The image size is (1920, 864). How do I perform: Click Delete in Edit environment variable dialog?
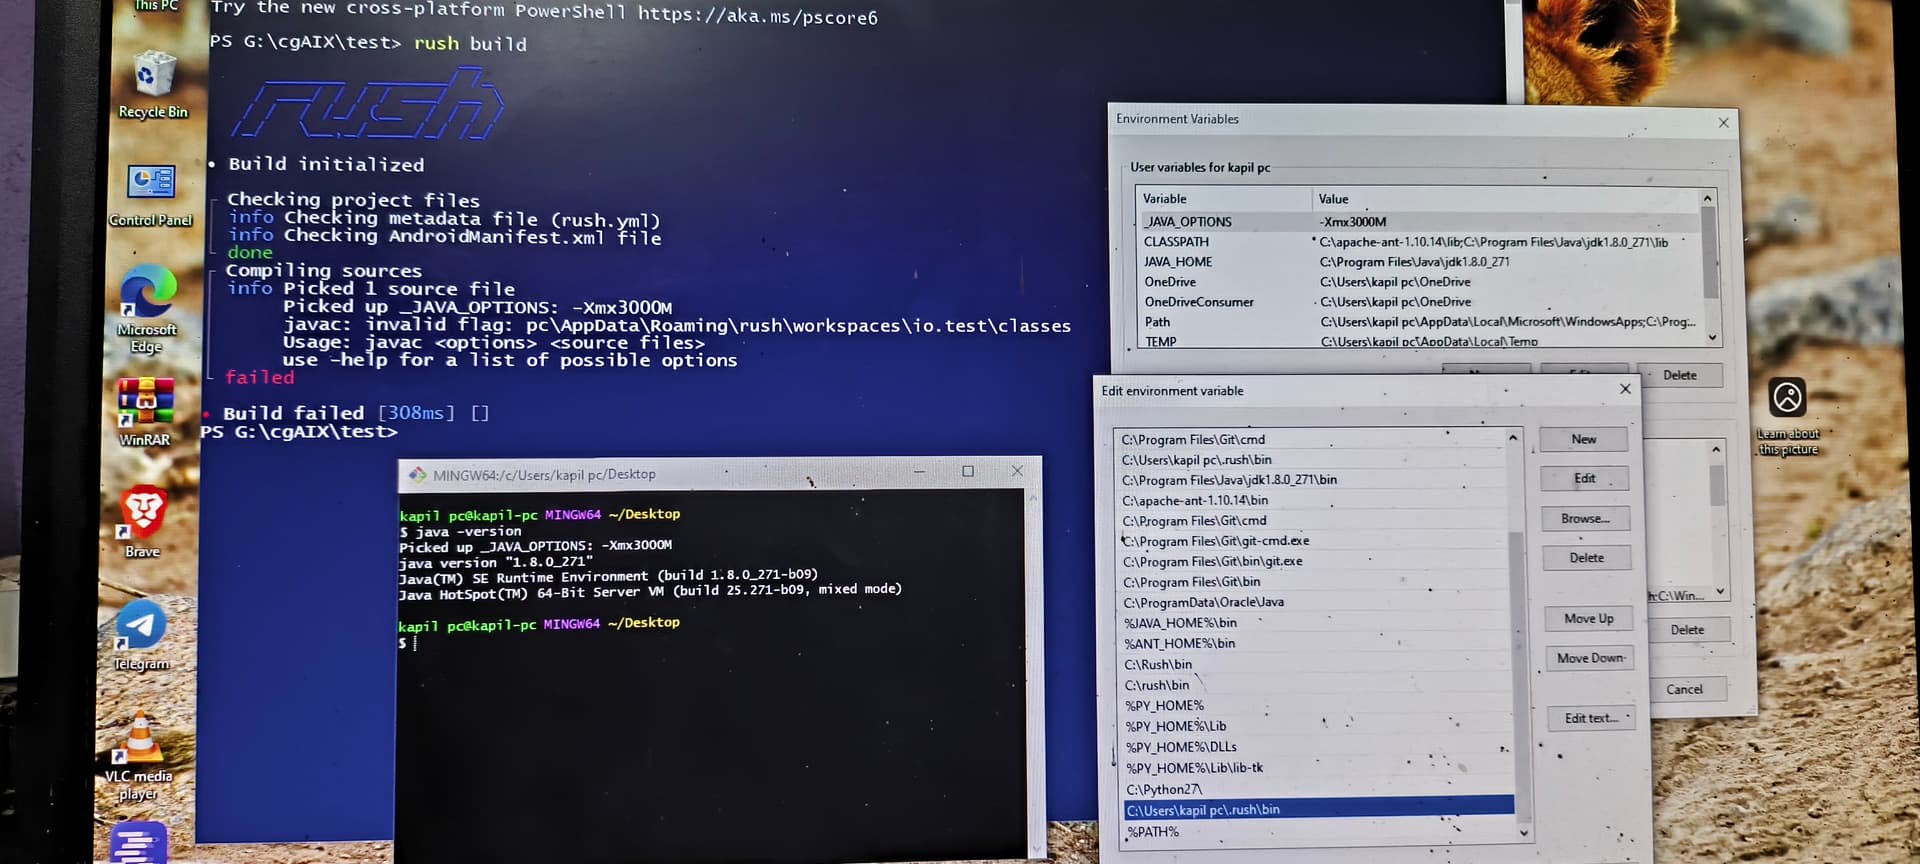pyautogui.click(x=1587, y=557)
